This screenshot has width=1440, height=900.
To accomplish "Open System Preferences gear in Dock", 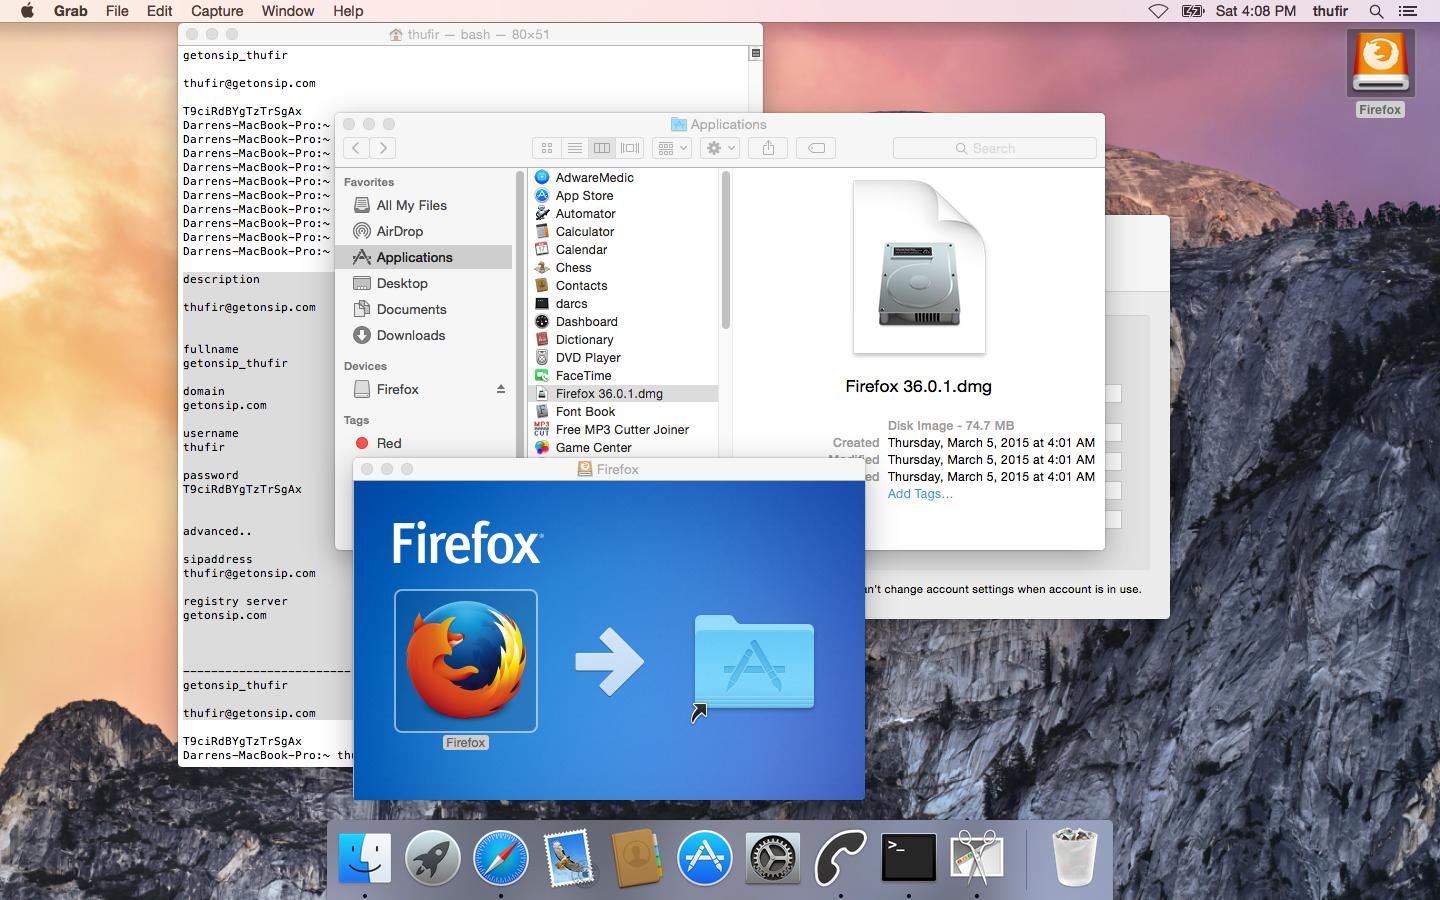I will pyautogui.click(x=773, y=858).
